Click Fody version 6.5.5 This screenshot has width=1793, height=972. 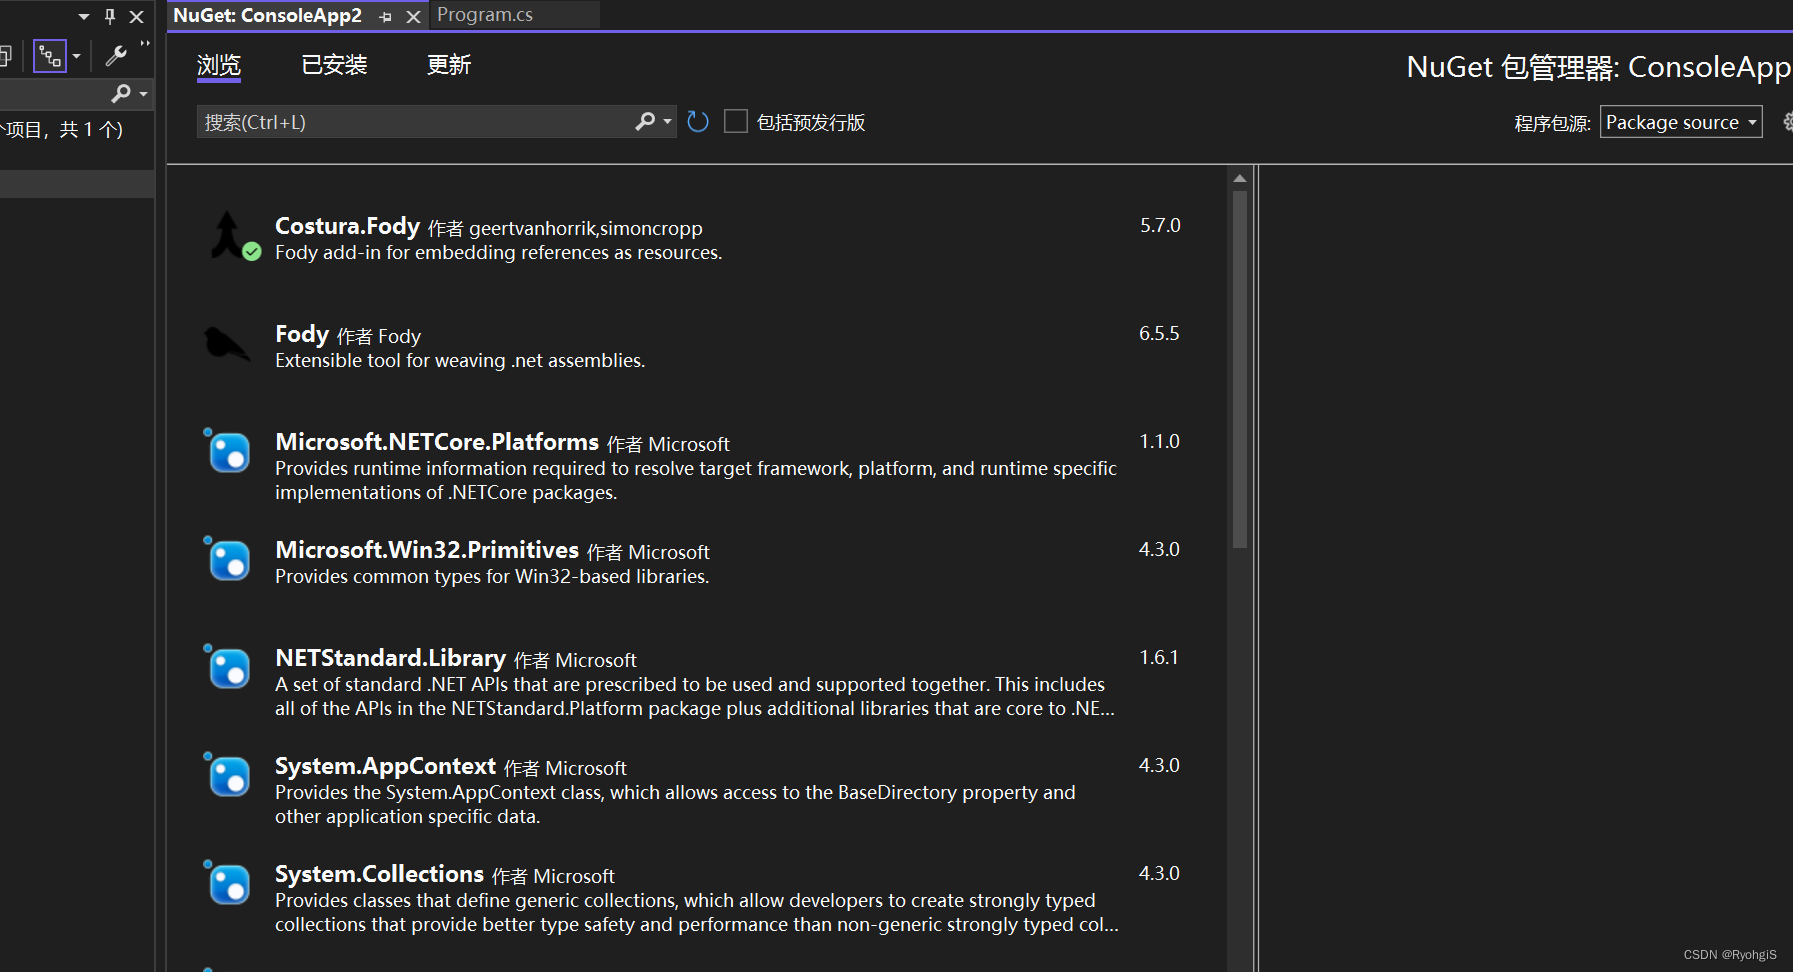click(1159, 334)
